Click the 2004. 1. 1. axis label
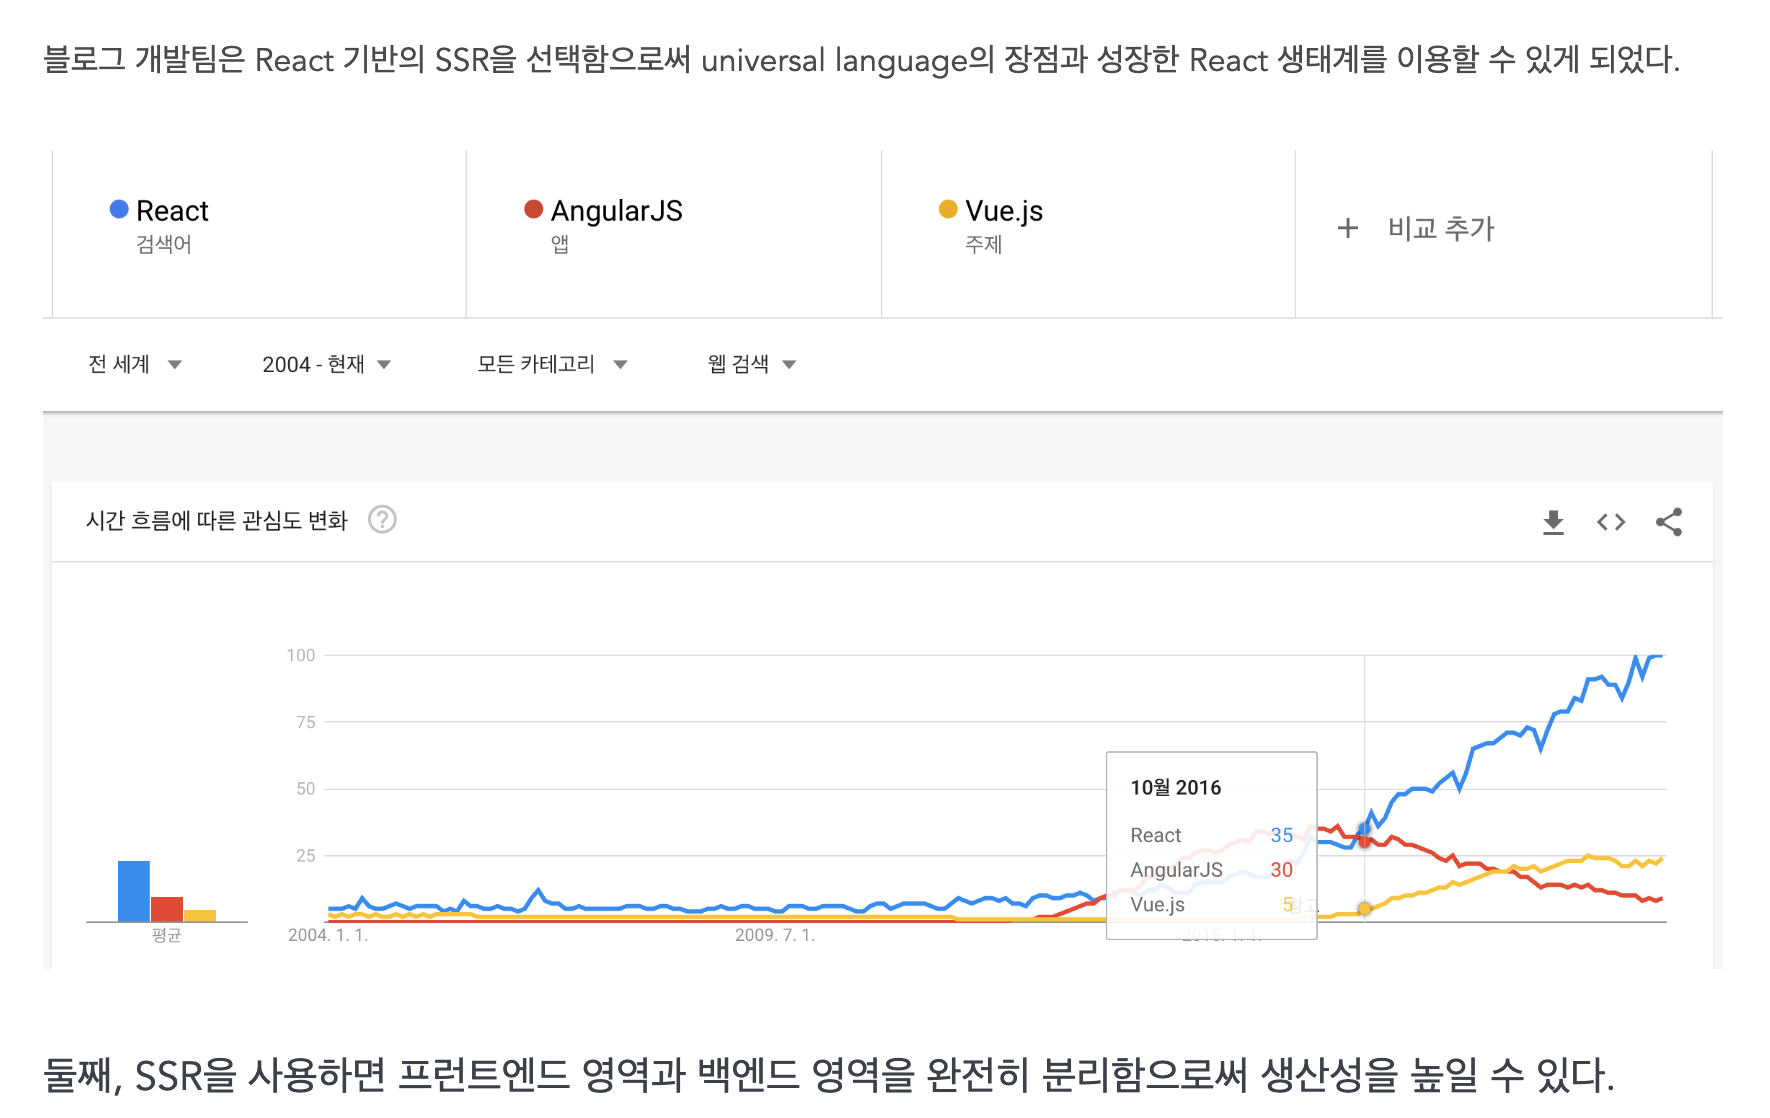The image size is (1770, 1118). pyautogui.click(x=328, y=935)
